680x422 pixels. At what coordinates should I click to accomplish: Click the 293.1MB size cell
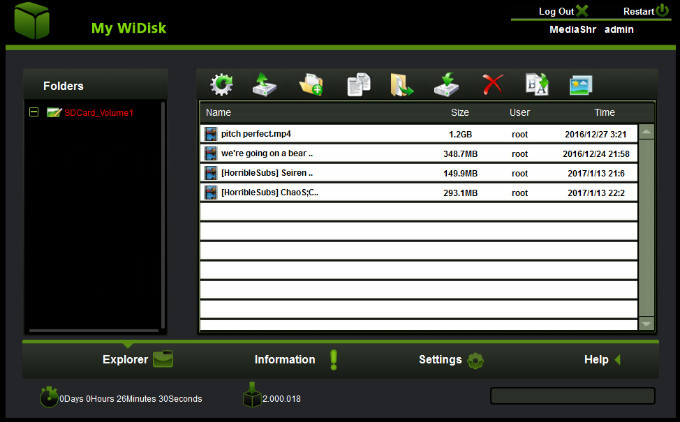click(460, 193)
